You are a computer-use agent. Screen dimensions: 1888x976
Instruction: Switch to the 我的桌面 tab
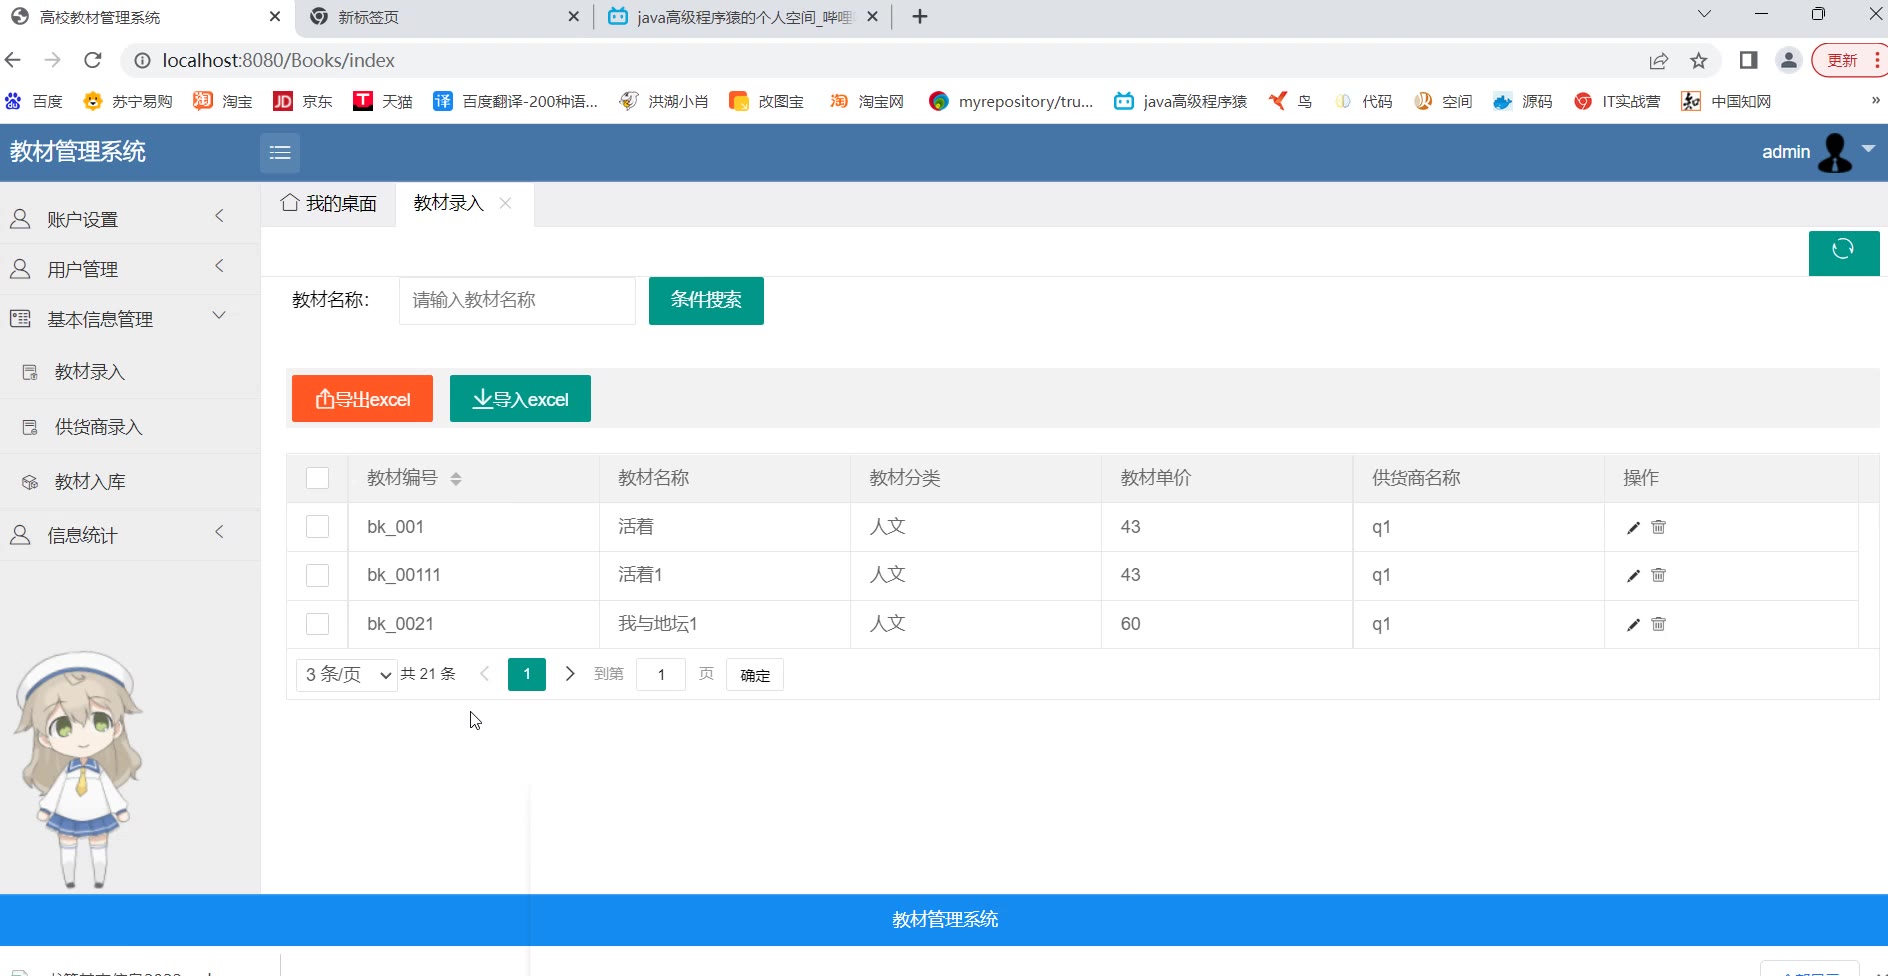329,204
